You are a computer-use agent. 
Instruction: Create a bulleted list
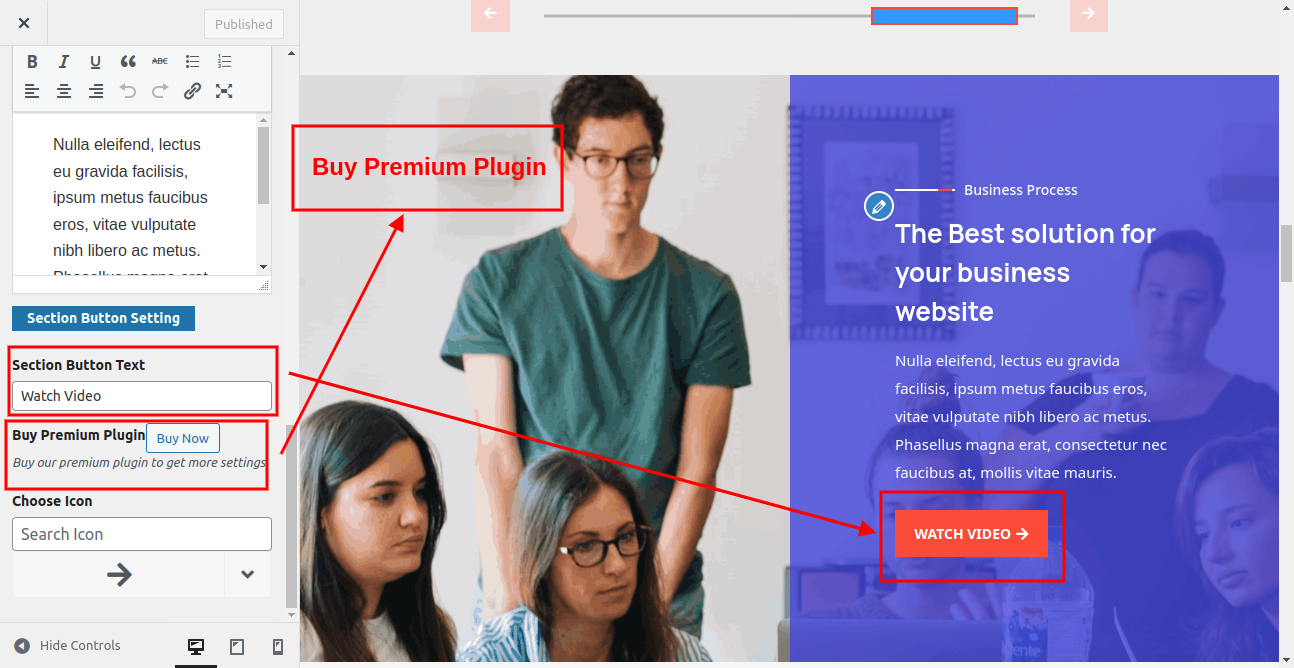tap(192, 62)
